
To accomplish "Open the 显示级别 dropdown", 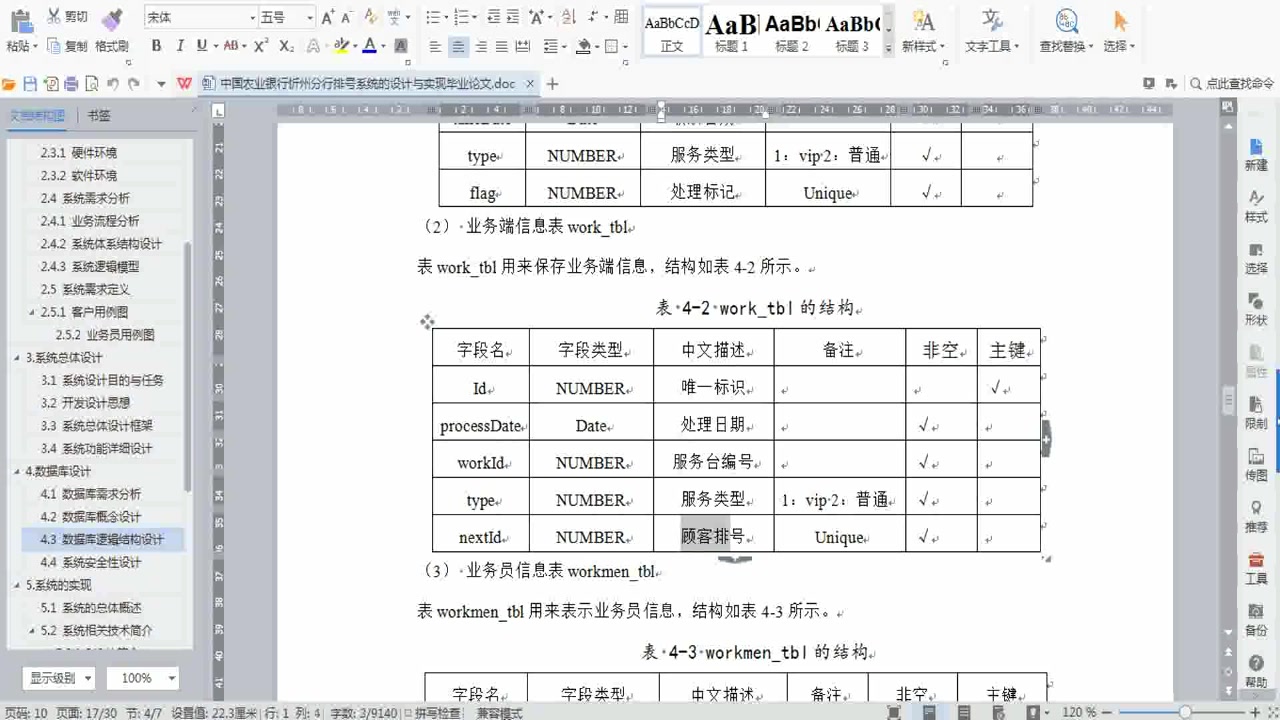I will 59,678.
